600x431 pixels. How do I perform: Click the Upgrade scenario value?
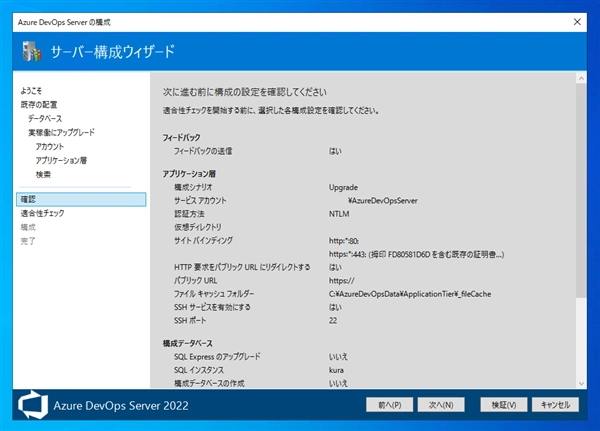[343, 188]
